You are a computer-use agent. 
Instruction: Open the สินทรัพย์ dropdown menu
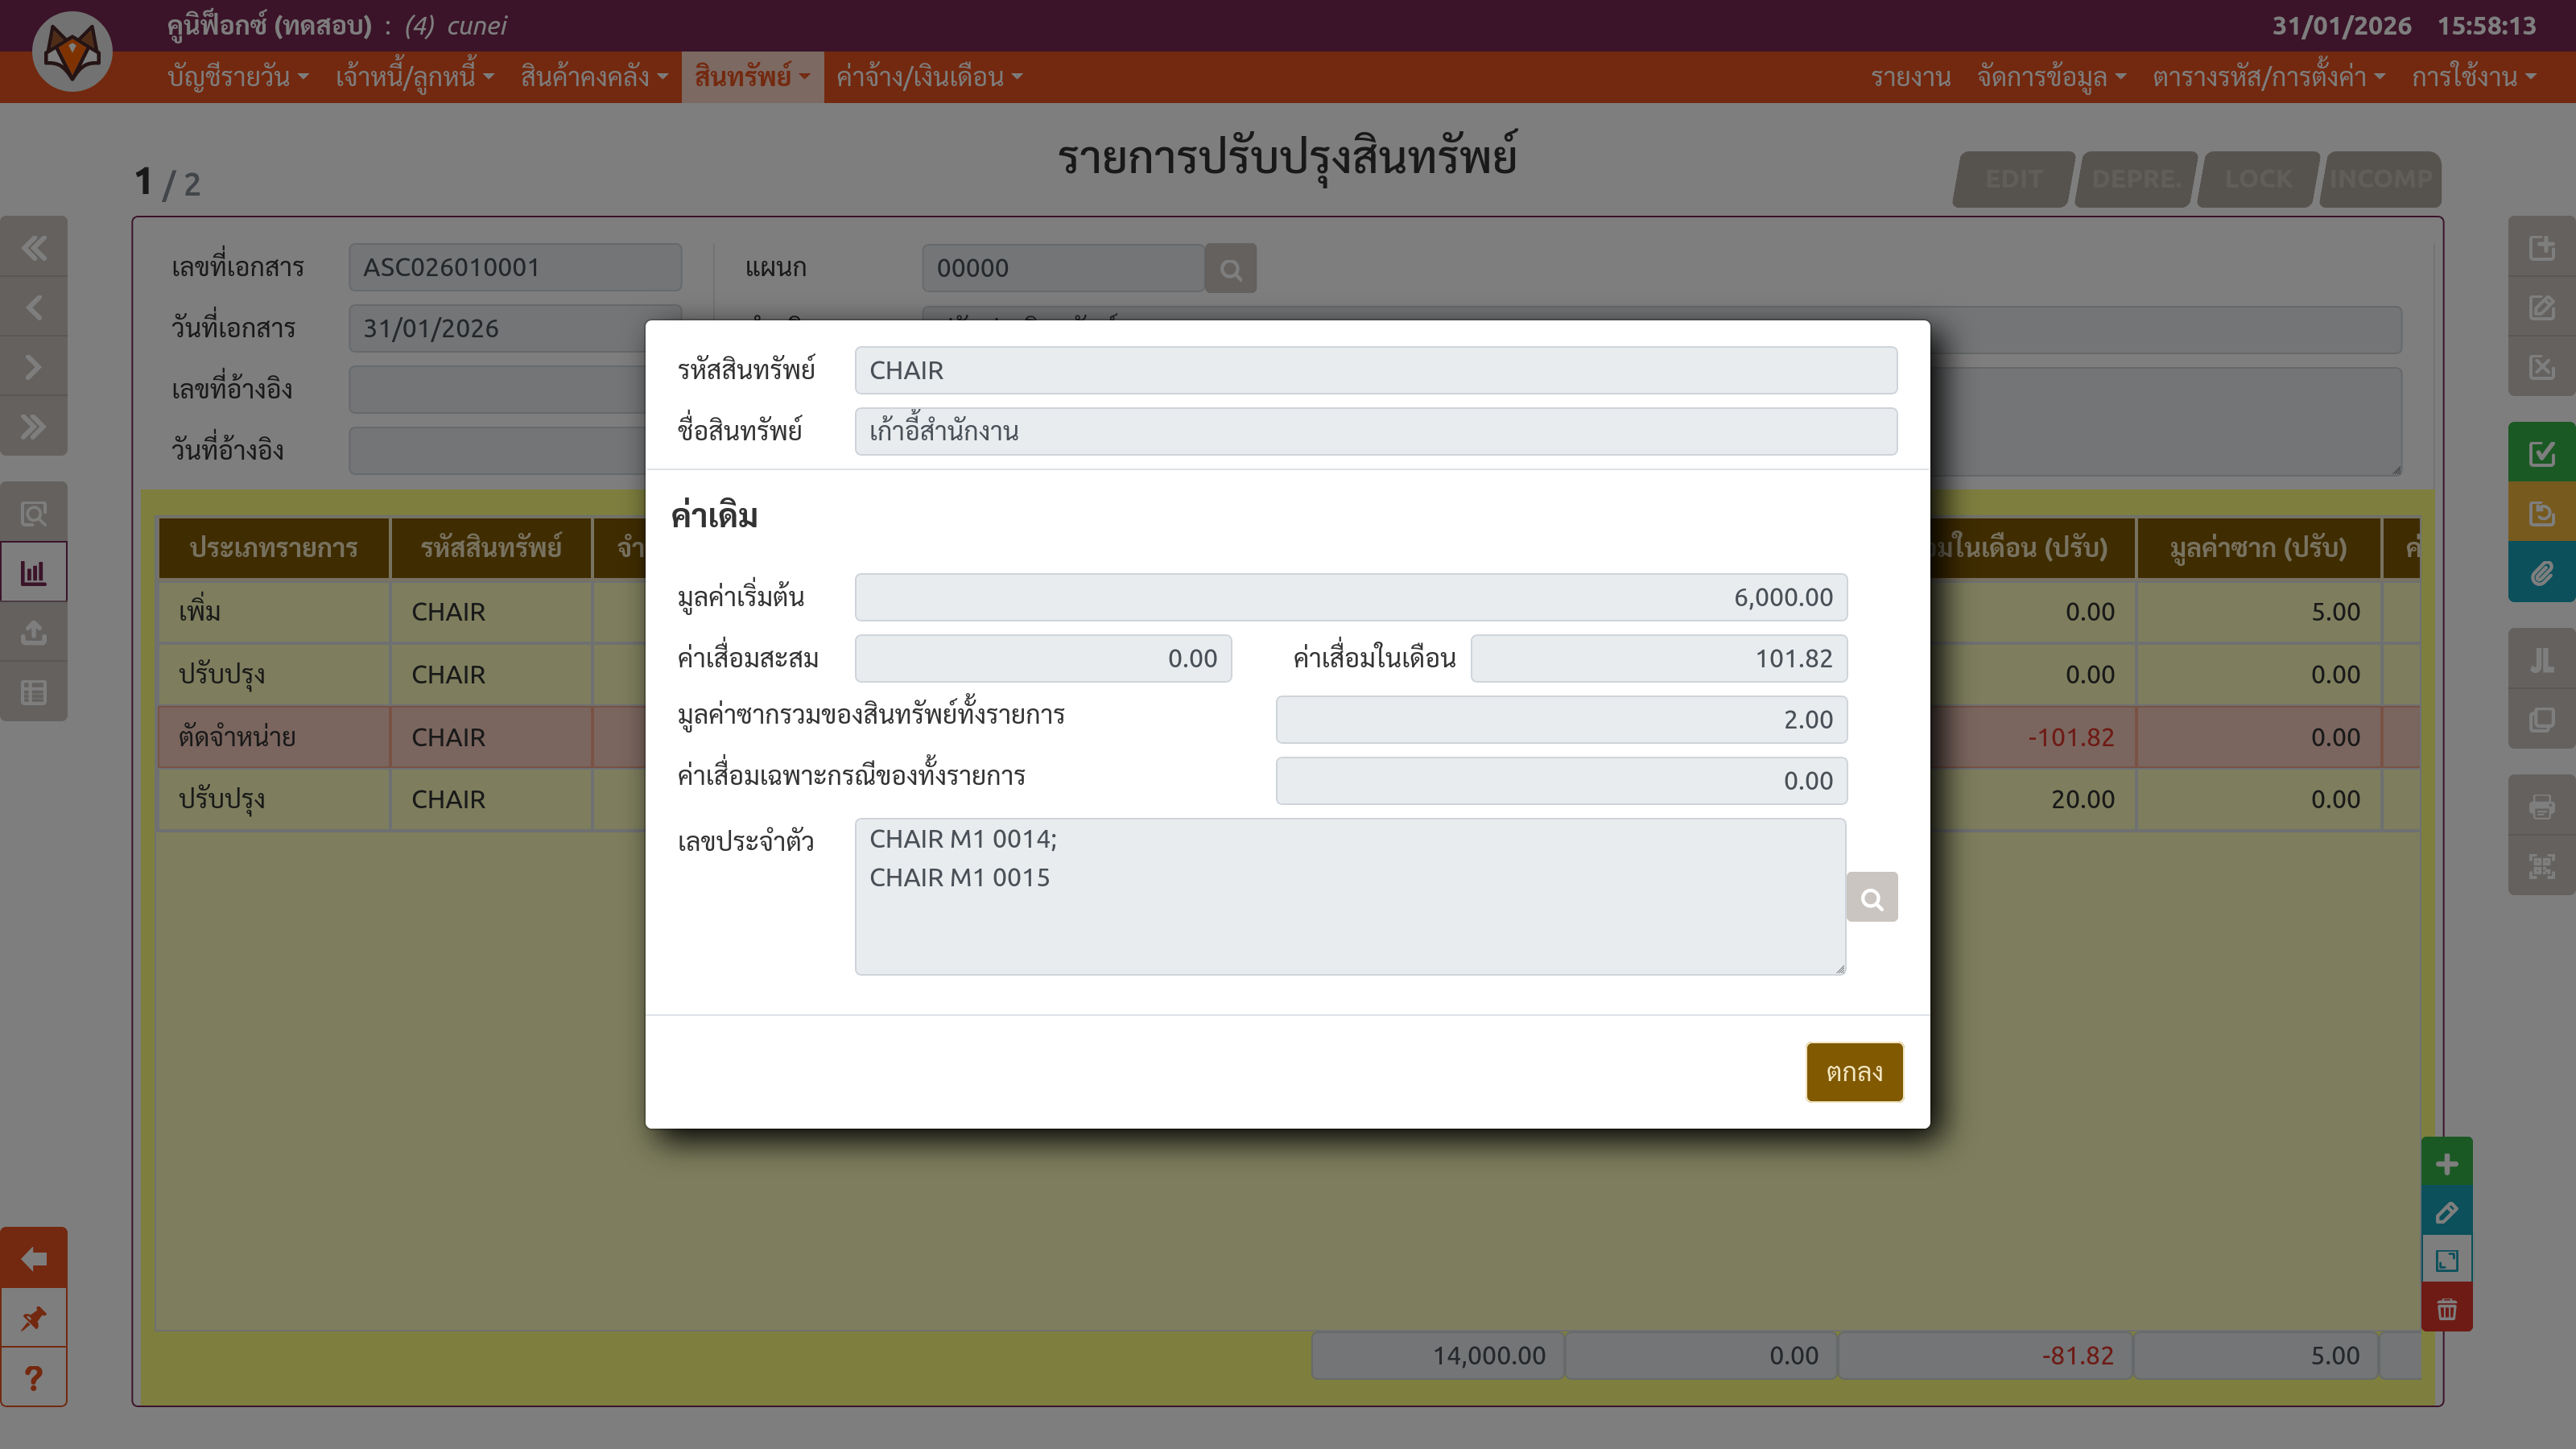point(752,77)
